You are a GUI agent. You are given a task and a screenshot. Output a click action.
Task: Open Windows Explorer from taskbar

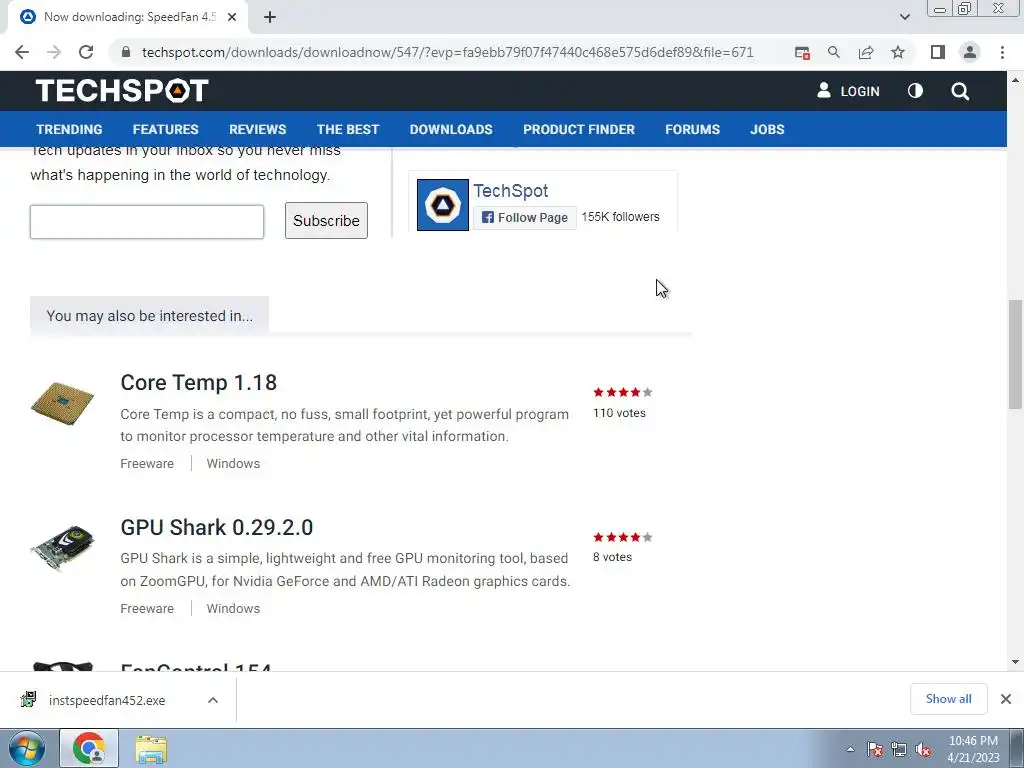pos(151,748)
